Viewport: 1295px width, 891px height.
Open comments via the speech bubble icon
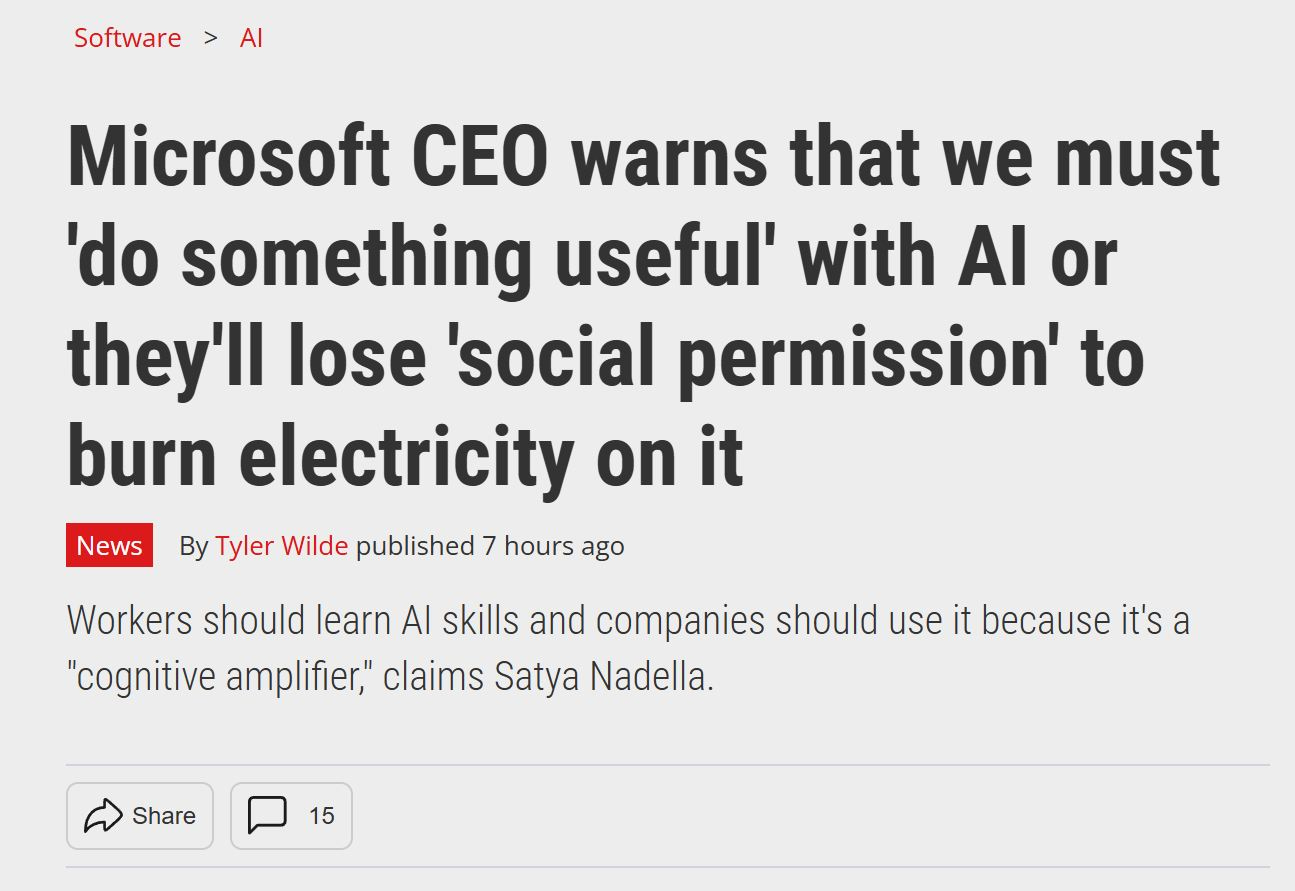tap(267, 816)
